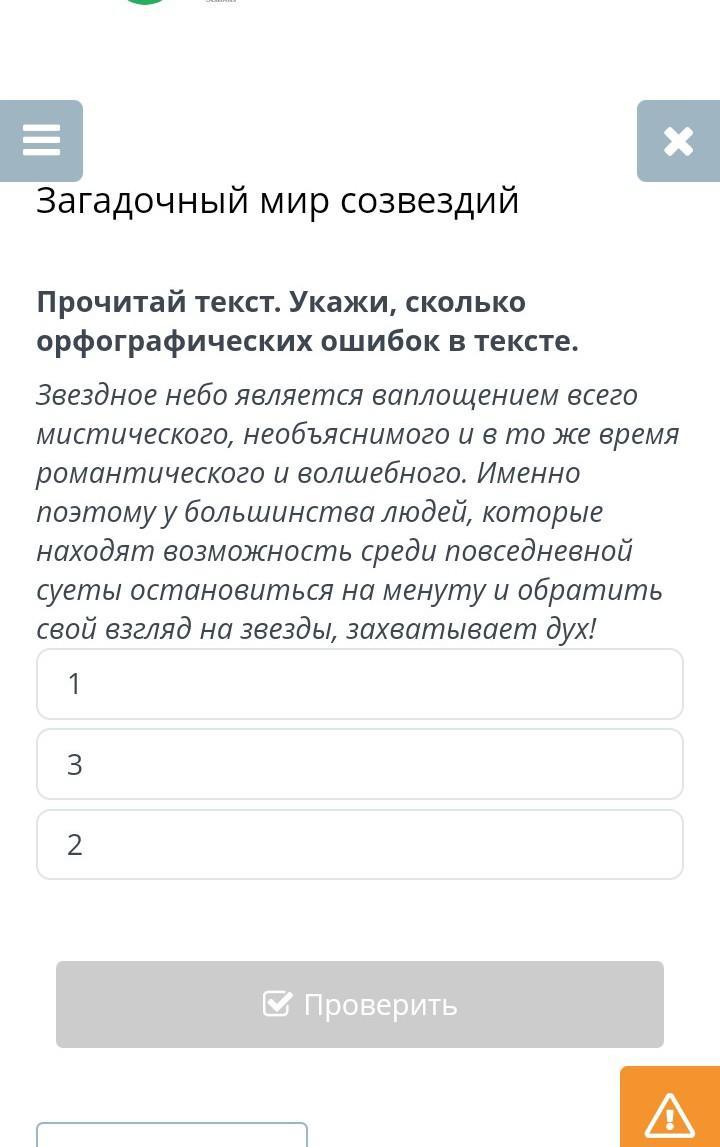720x1147 pixels.
Task: Click the phrase захватывает дух
Action: [x=470, y=630]
